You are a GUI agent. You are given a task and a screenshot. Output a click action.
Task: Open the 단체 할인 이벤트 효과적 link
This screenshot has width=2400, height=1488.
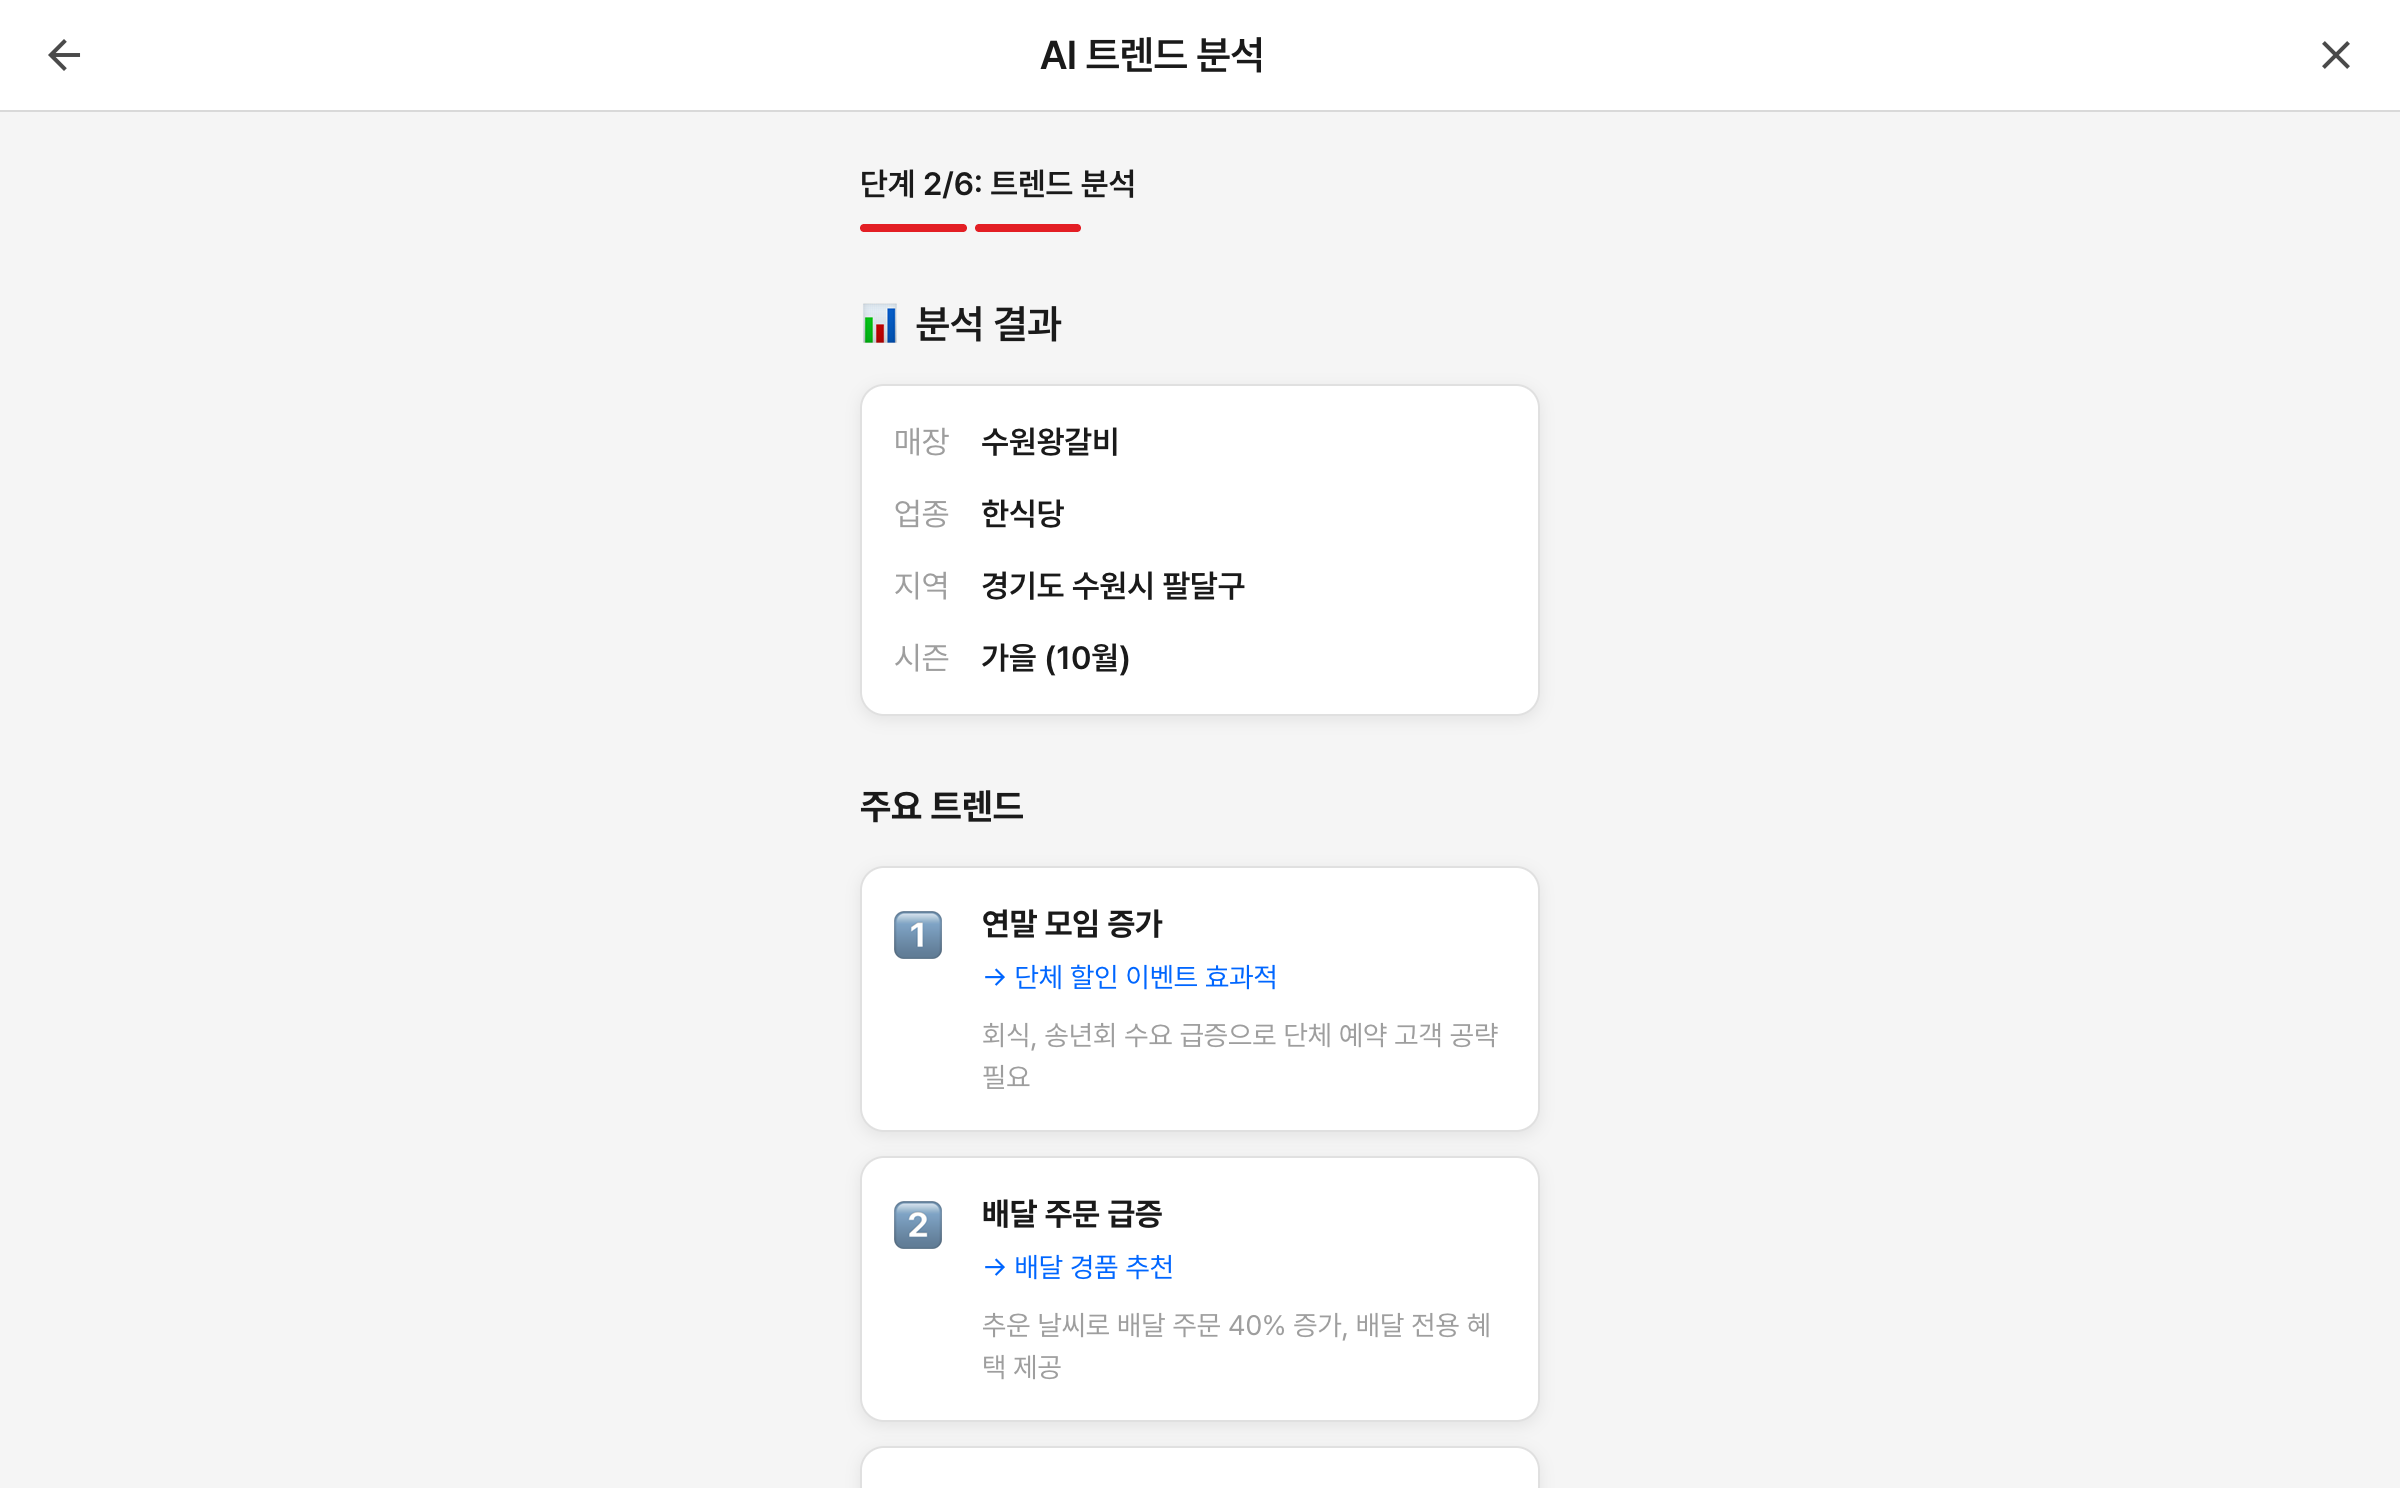pos(1130,977)
